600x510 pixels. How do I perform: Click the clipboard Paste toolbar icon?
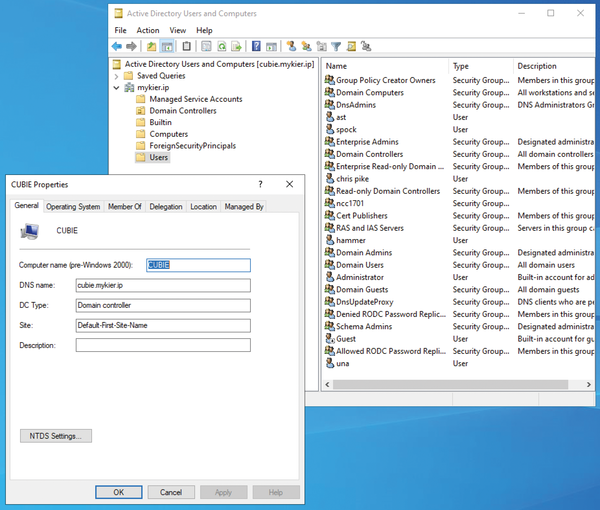pos(186,47)
